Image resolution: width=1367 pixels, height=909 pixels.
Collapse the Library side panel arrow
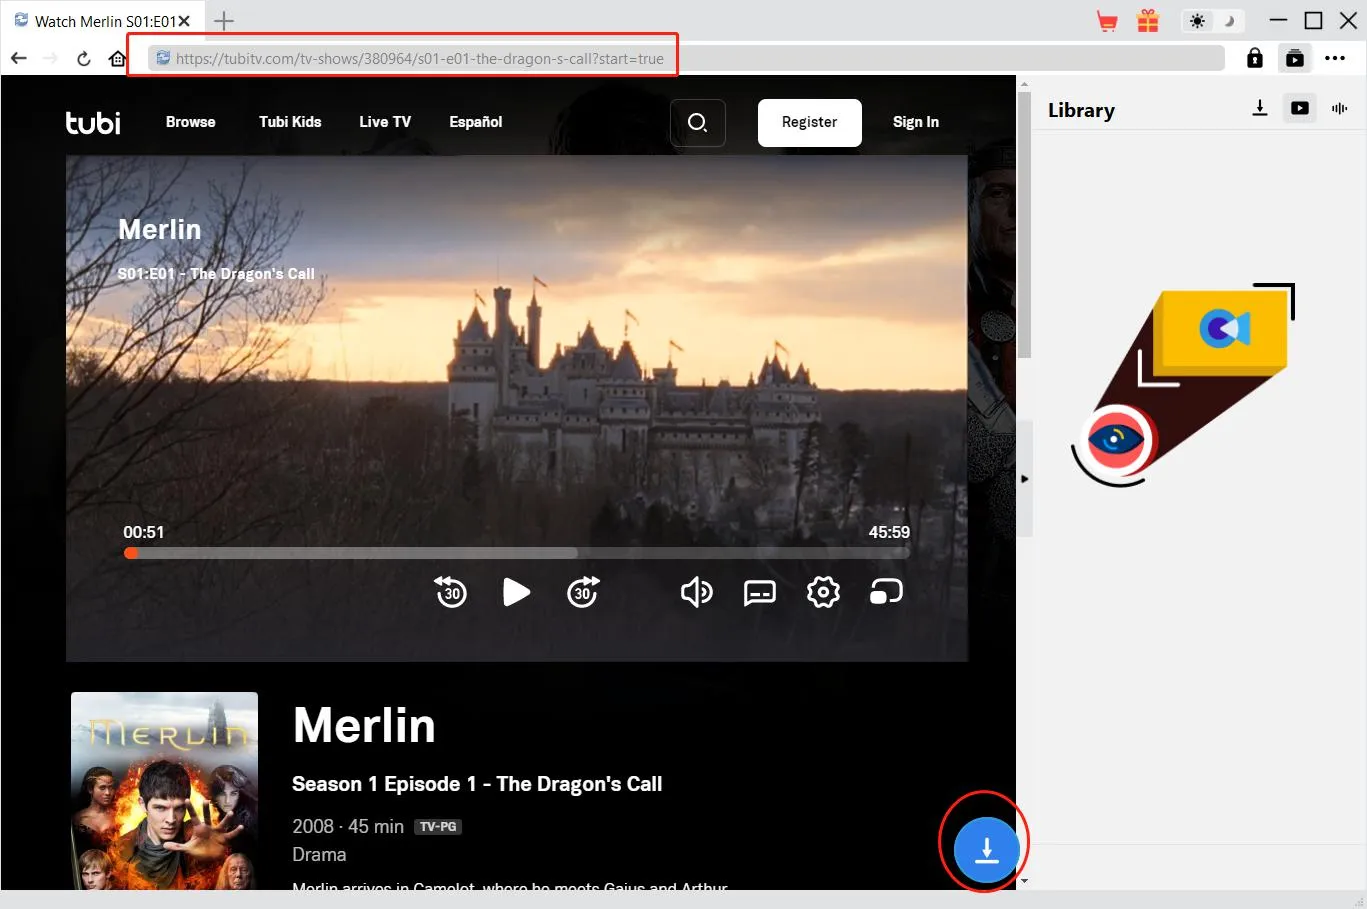(1024, 479)
